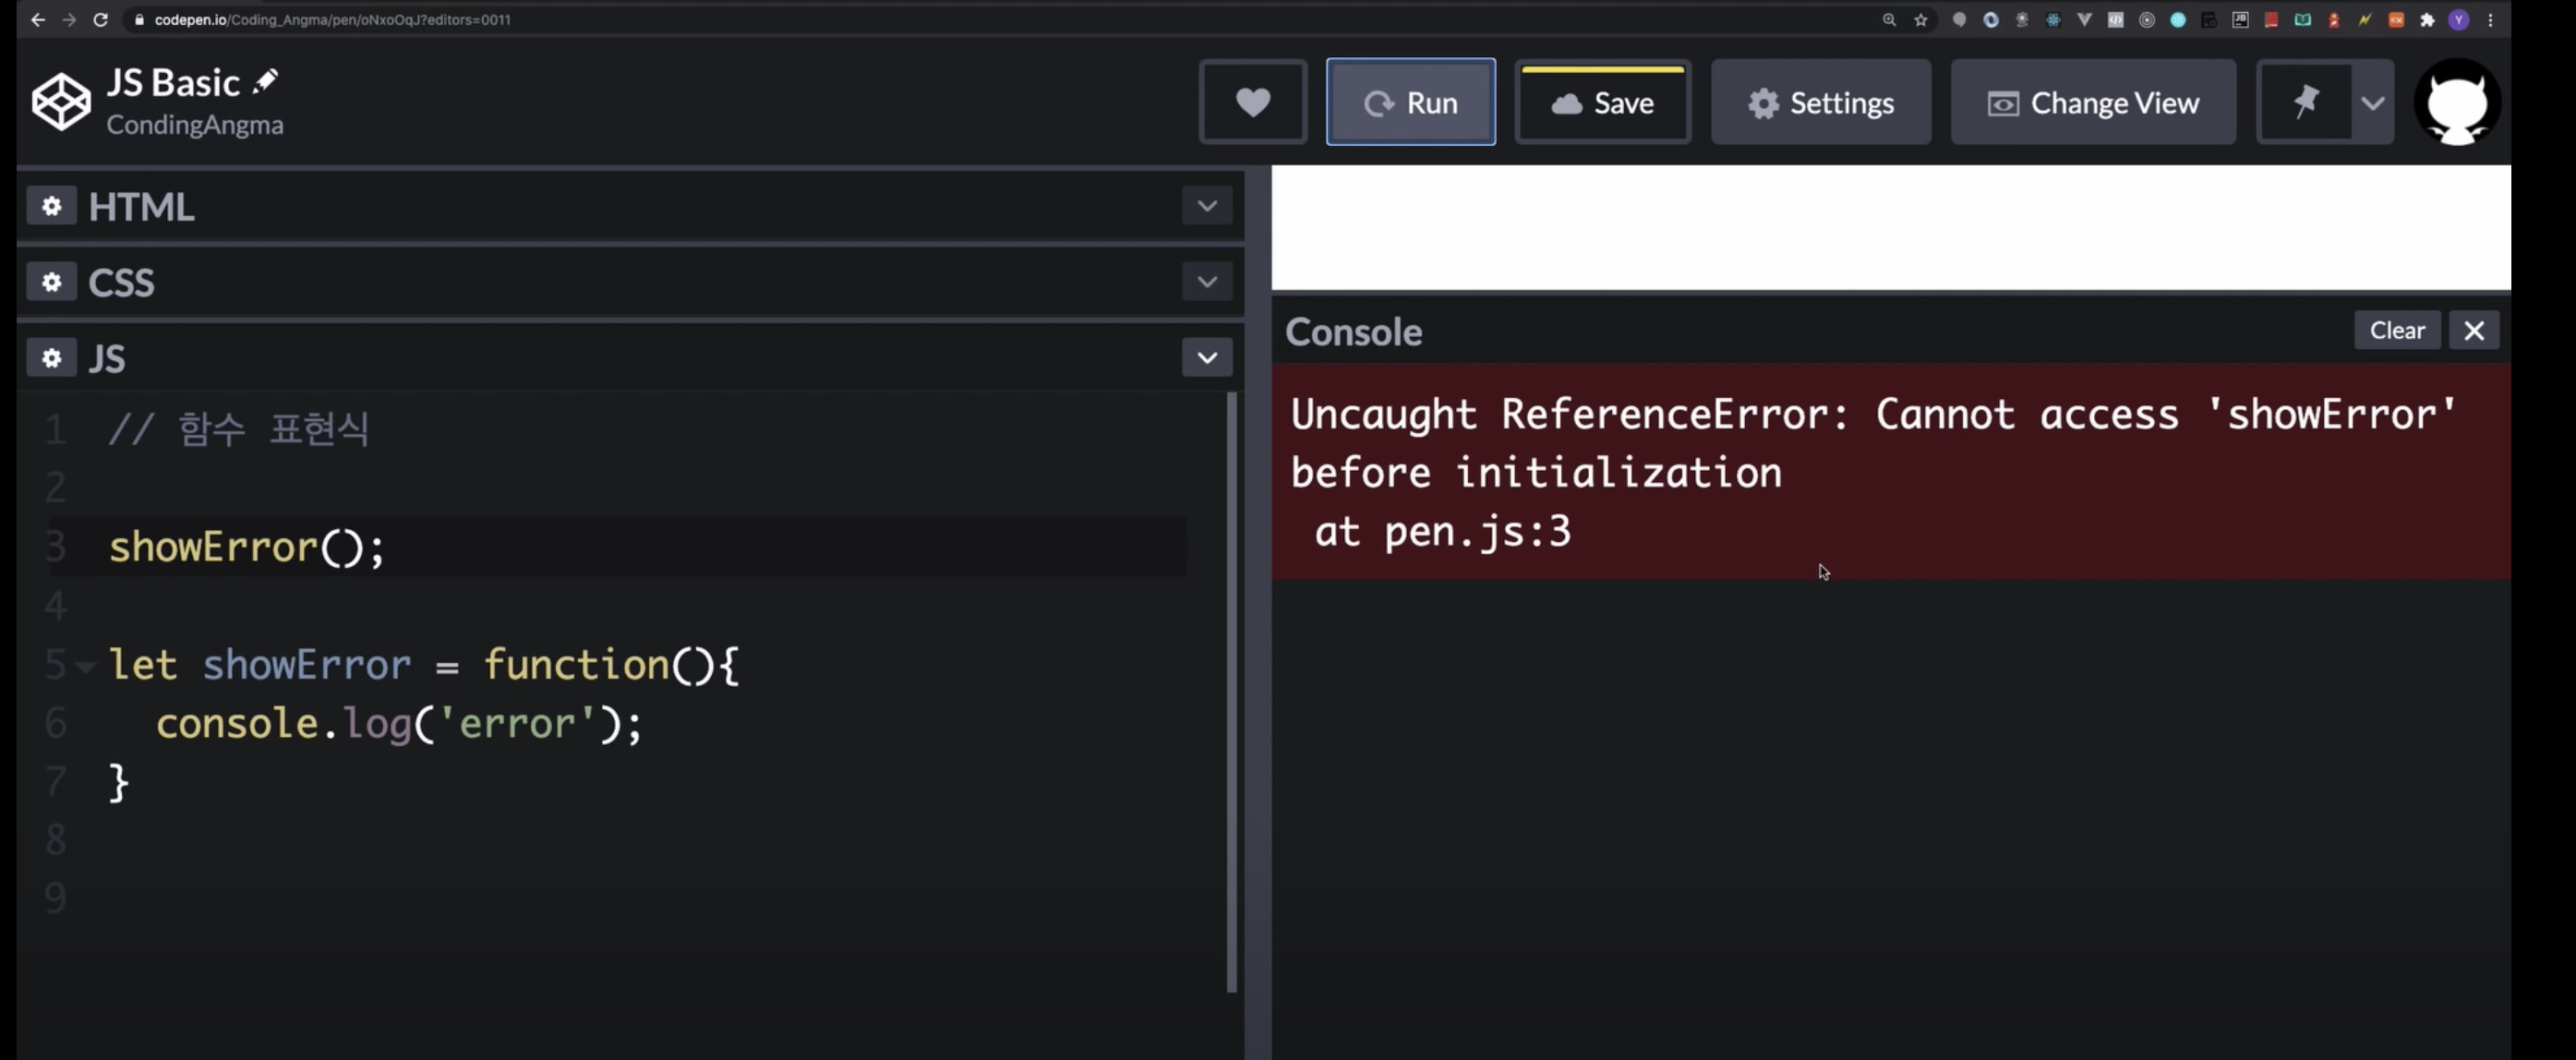This screenshot has width=2576, height=1060.
Task: Open pen Settings
Action: 1820,102
